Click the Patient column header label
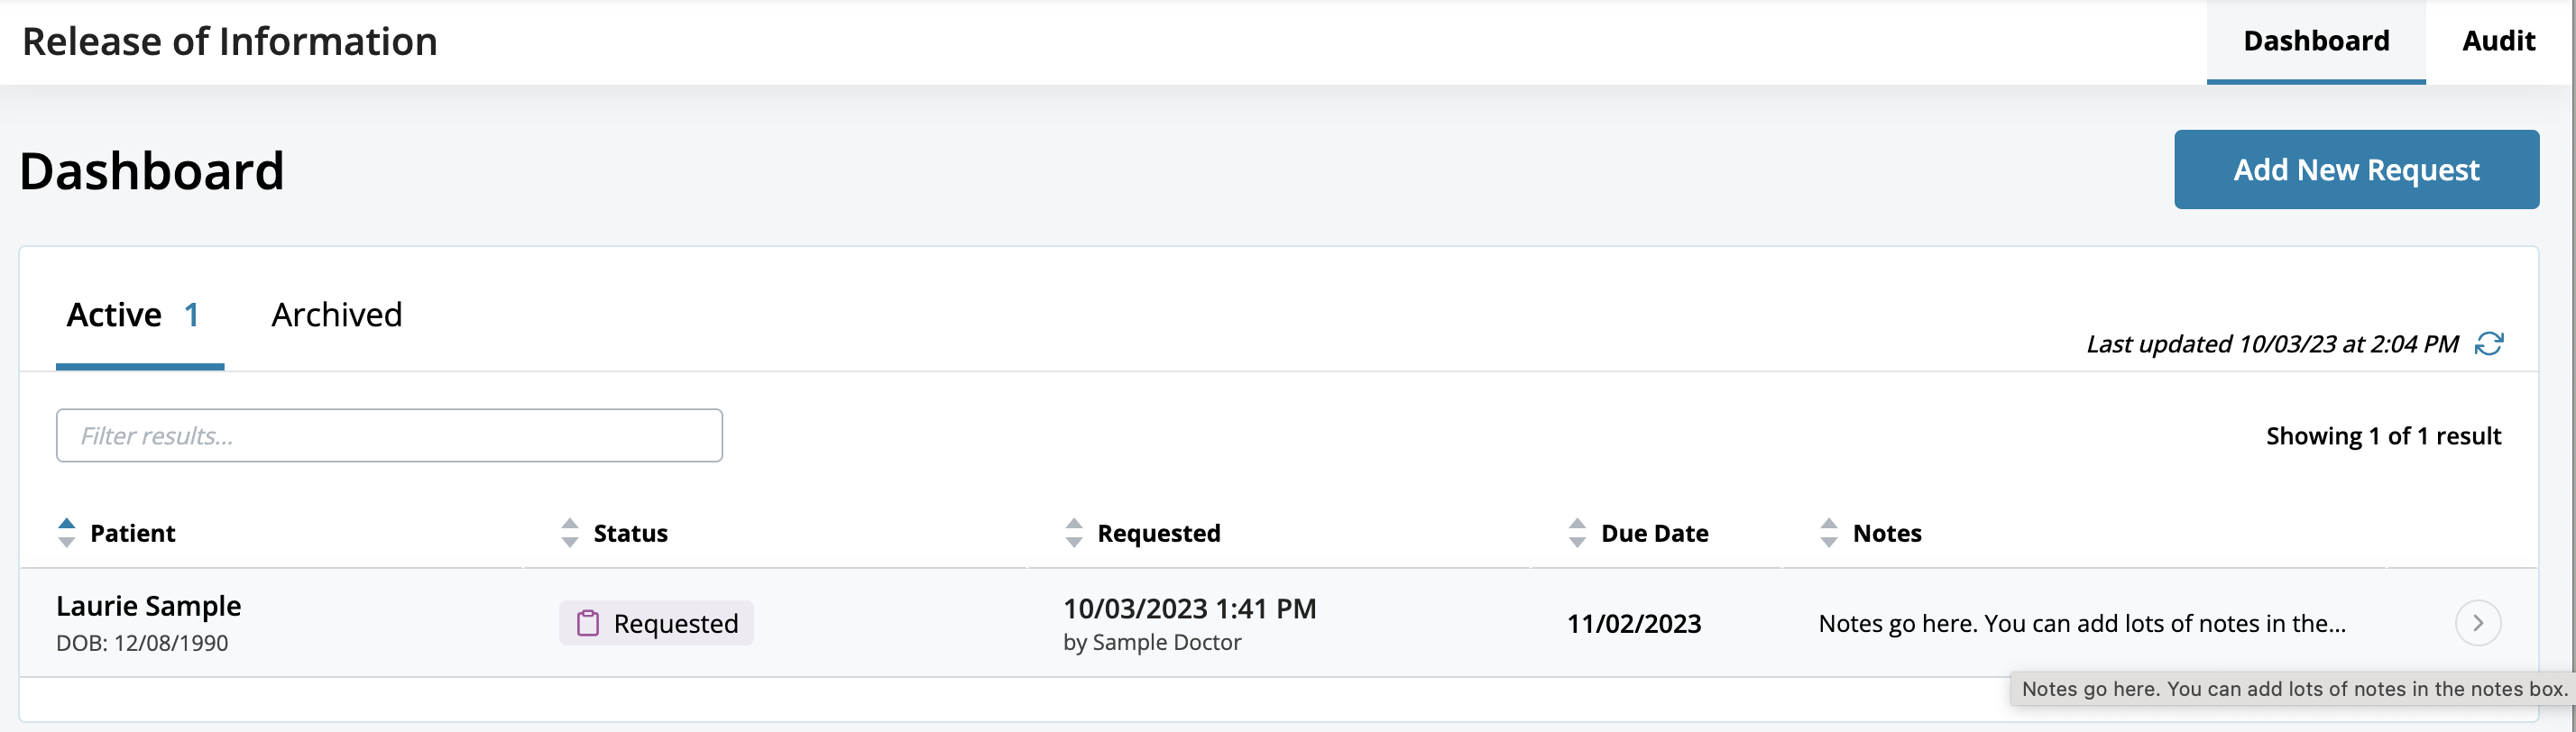 point(133,533)
